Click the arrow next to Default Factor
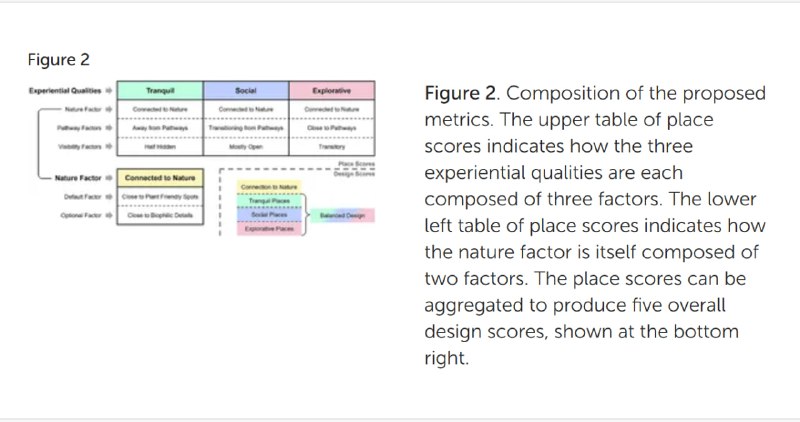 [x=109, y=196]
